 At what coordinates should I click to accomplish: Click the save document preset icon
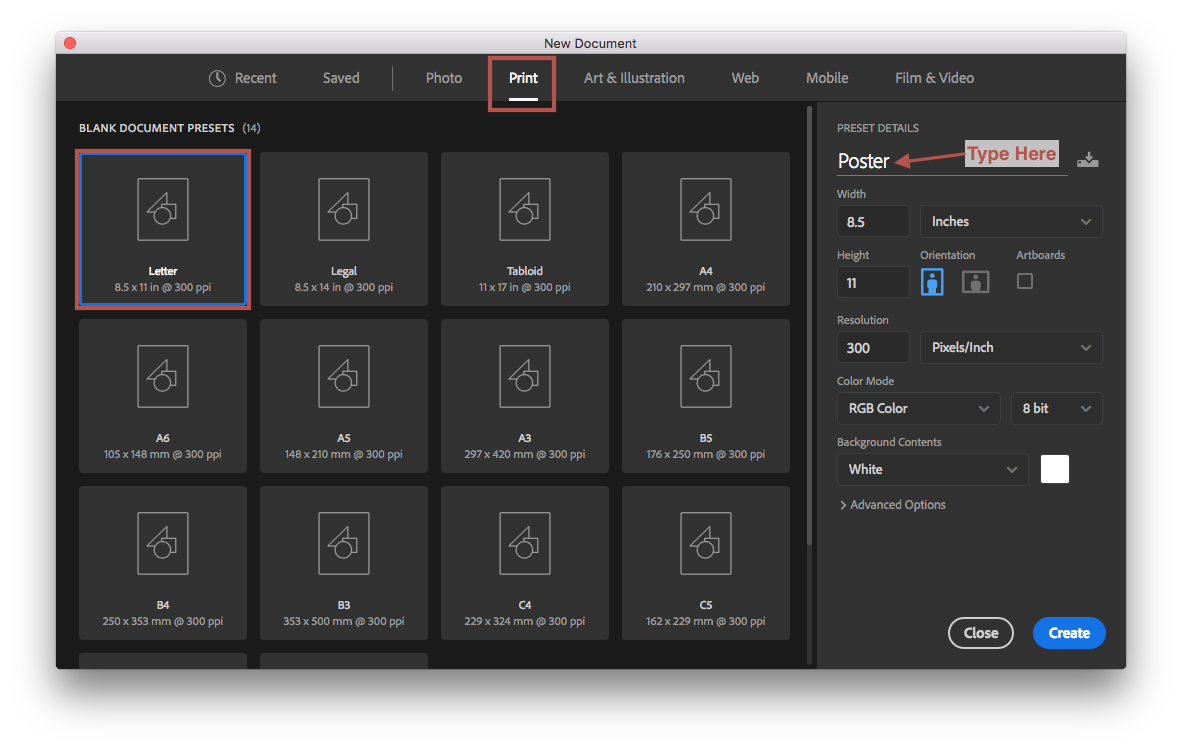click(1087, 160)
